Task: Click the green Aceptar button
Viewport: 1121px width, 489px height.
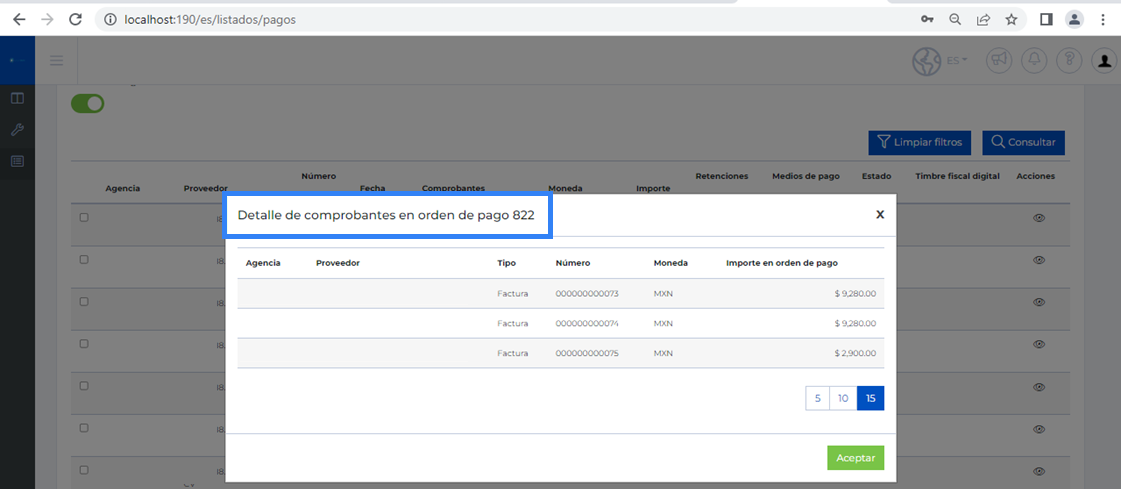Action: pyautogui.click(x=855, y=458)
